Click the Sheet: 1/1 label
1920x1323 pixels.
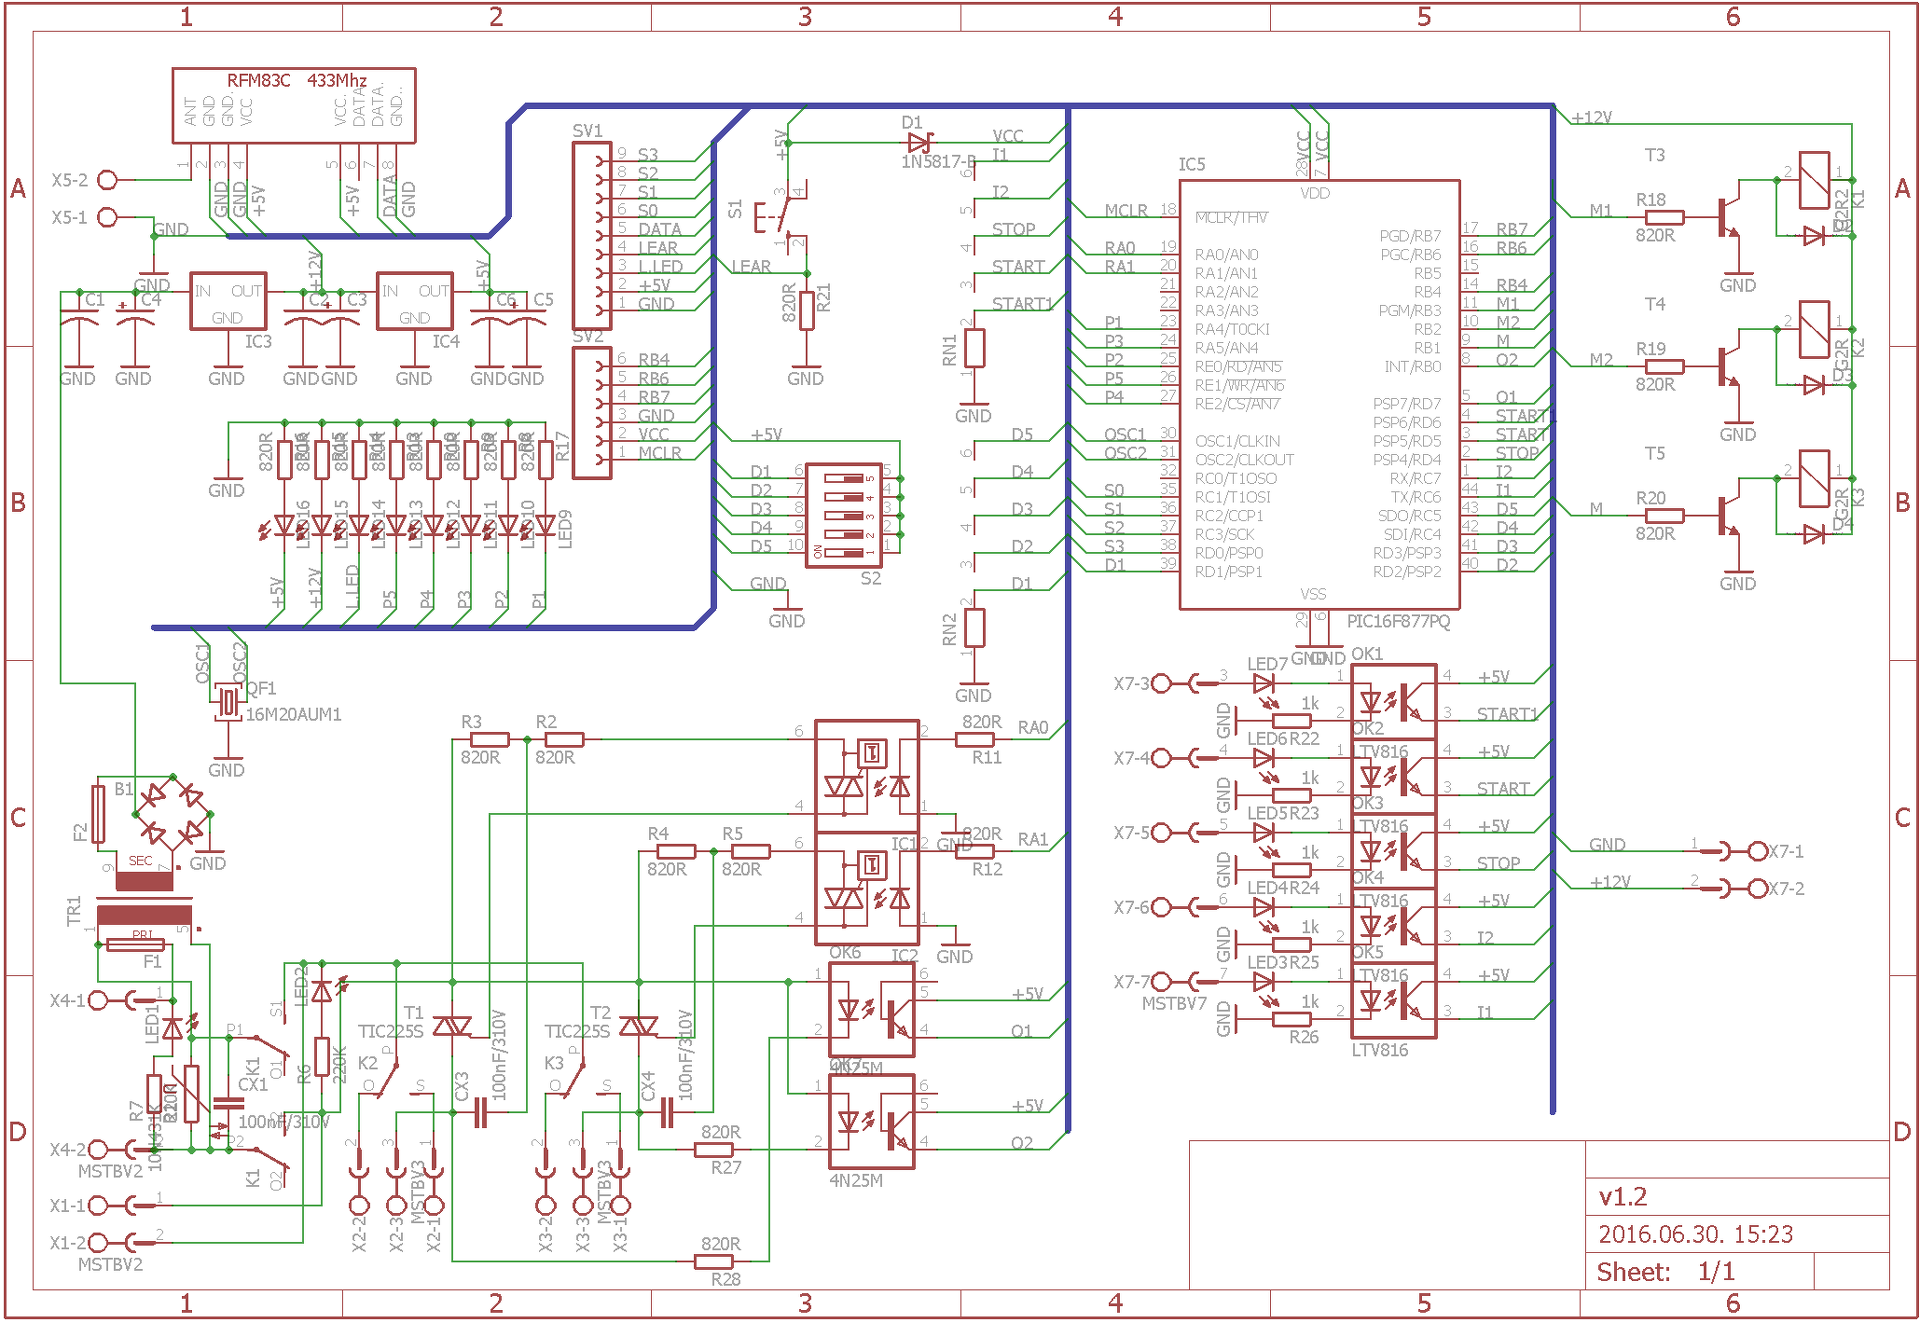pyautogui.click(x=1665, y=1272)
